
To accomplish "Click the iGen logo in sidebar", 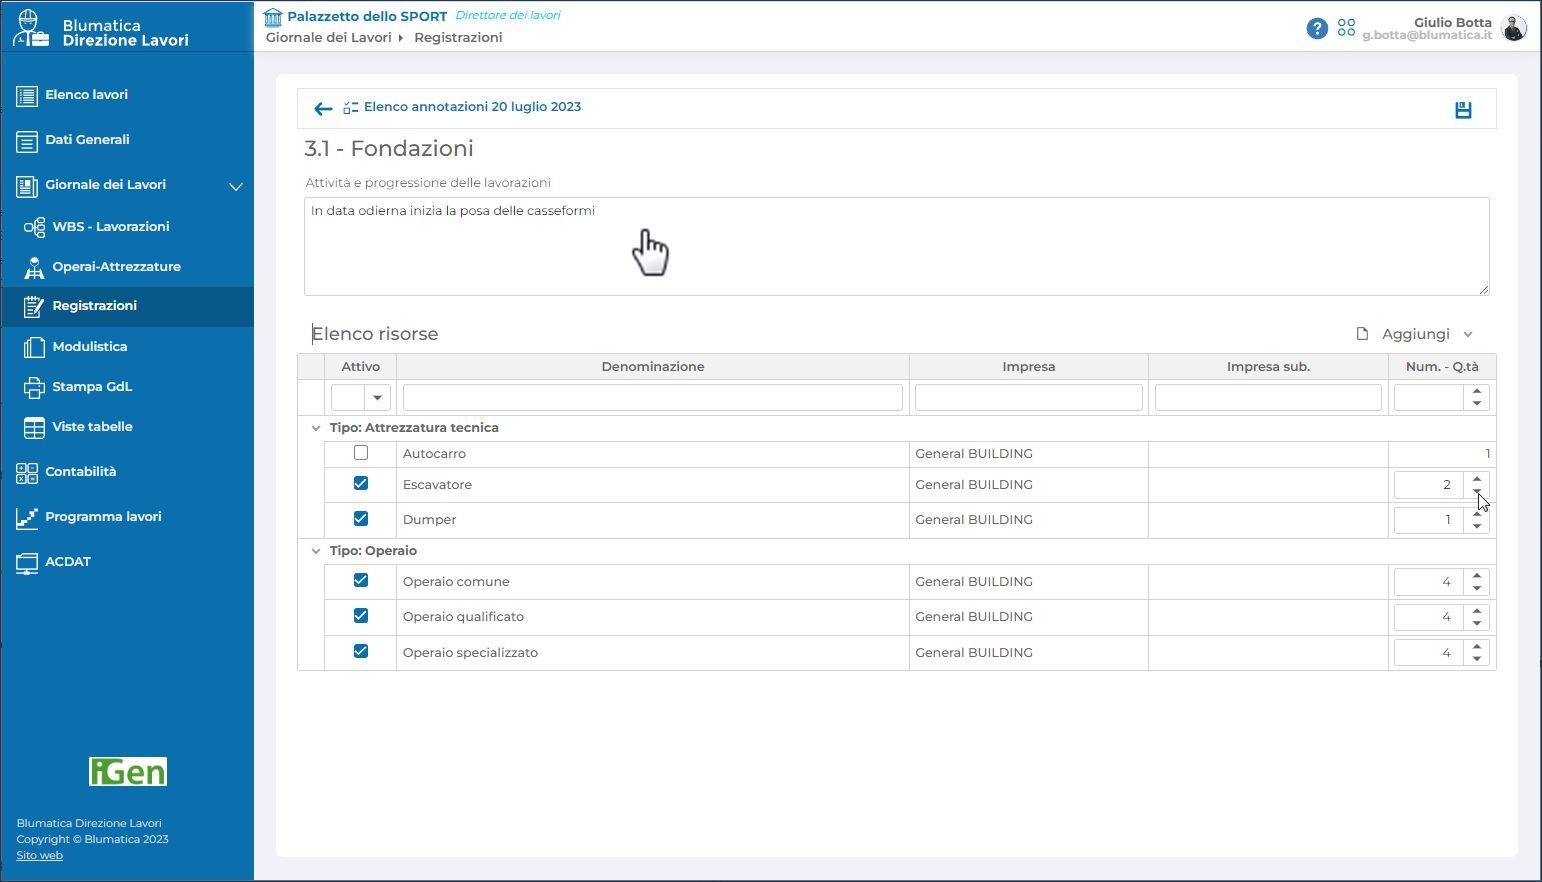I will click(128, 771).
